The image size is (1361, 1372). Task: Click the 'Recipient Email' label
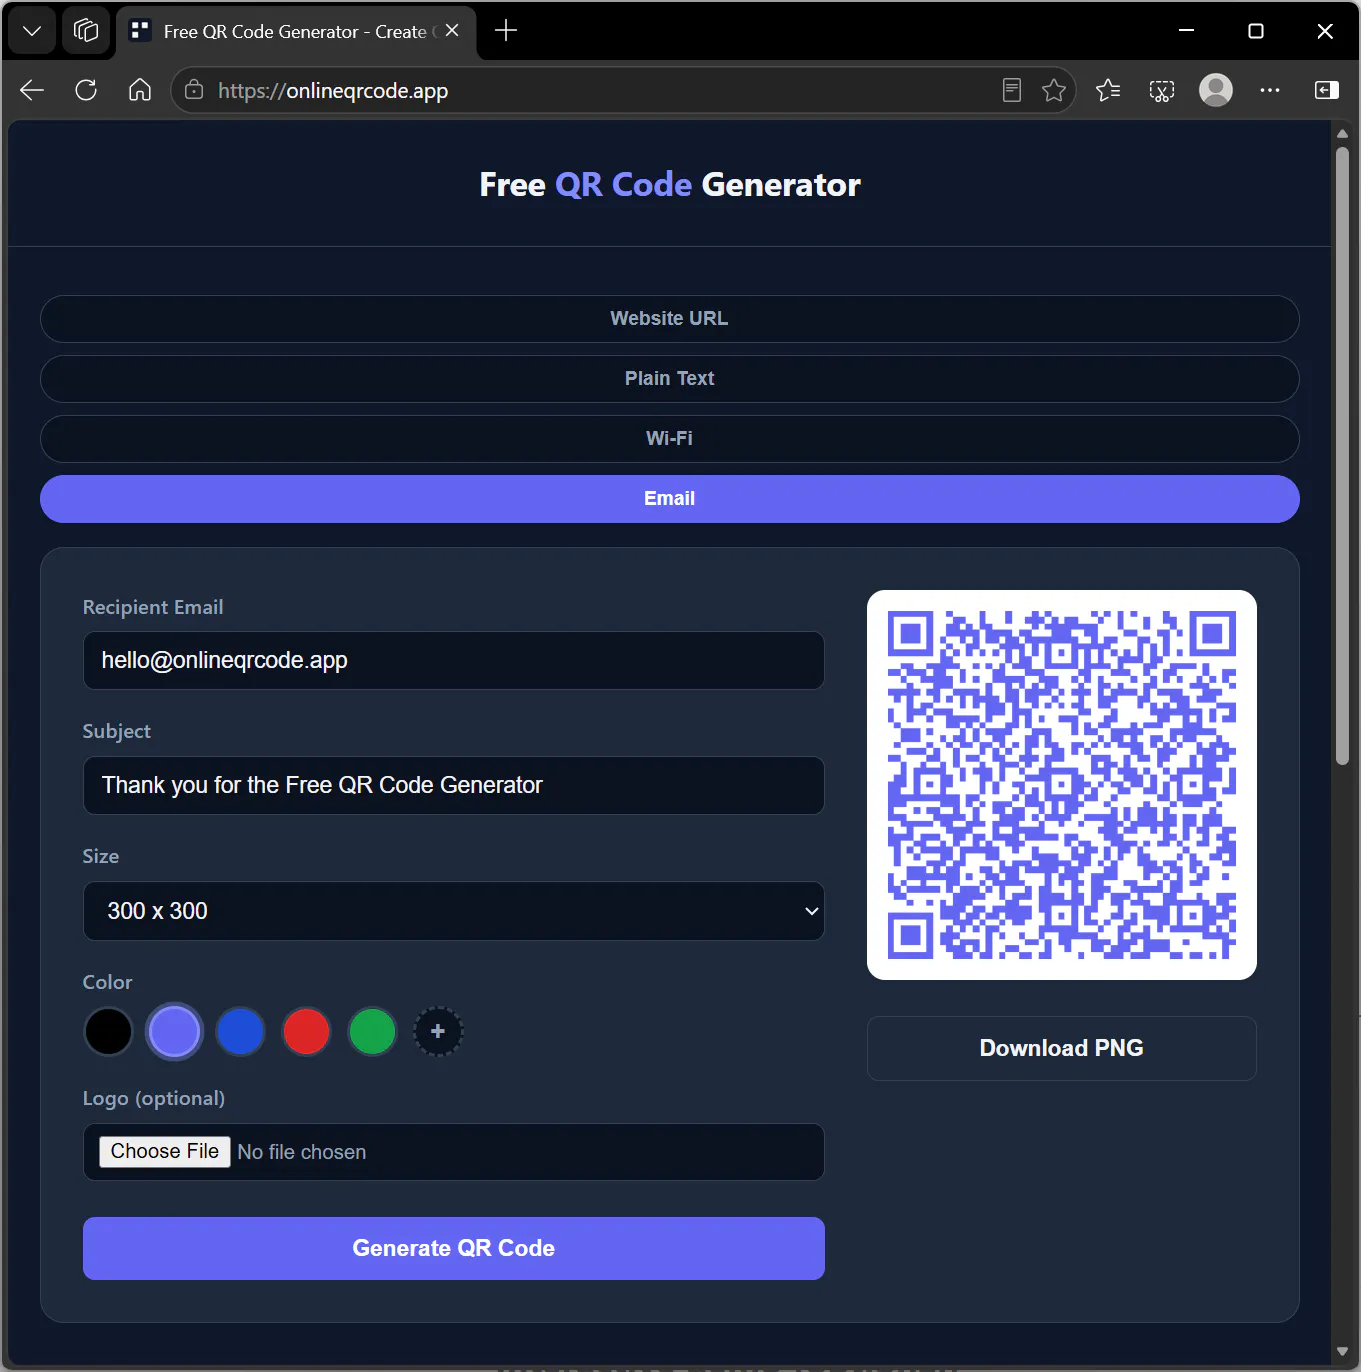(x=153, y=607)
